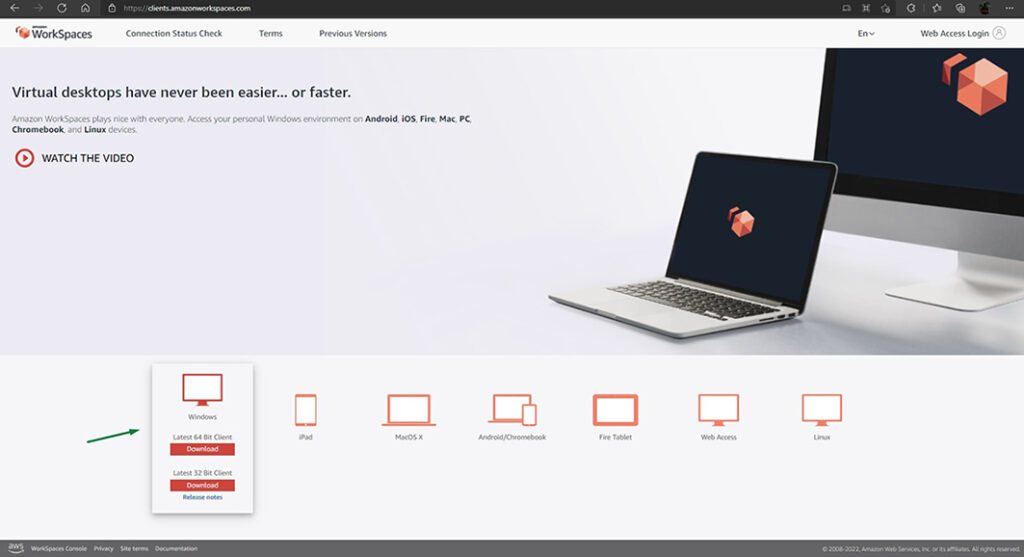Click the user icon beside Web Access Login
This screenshot has width=1024, height=557.
pyautogui.click(x=999, y=33)
